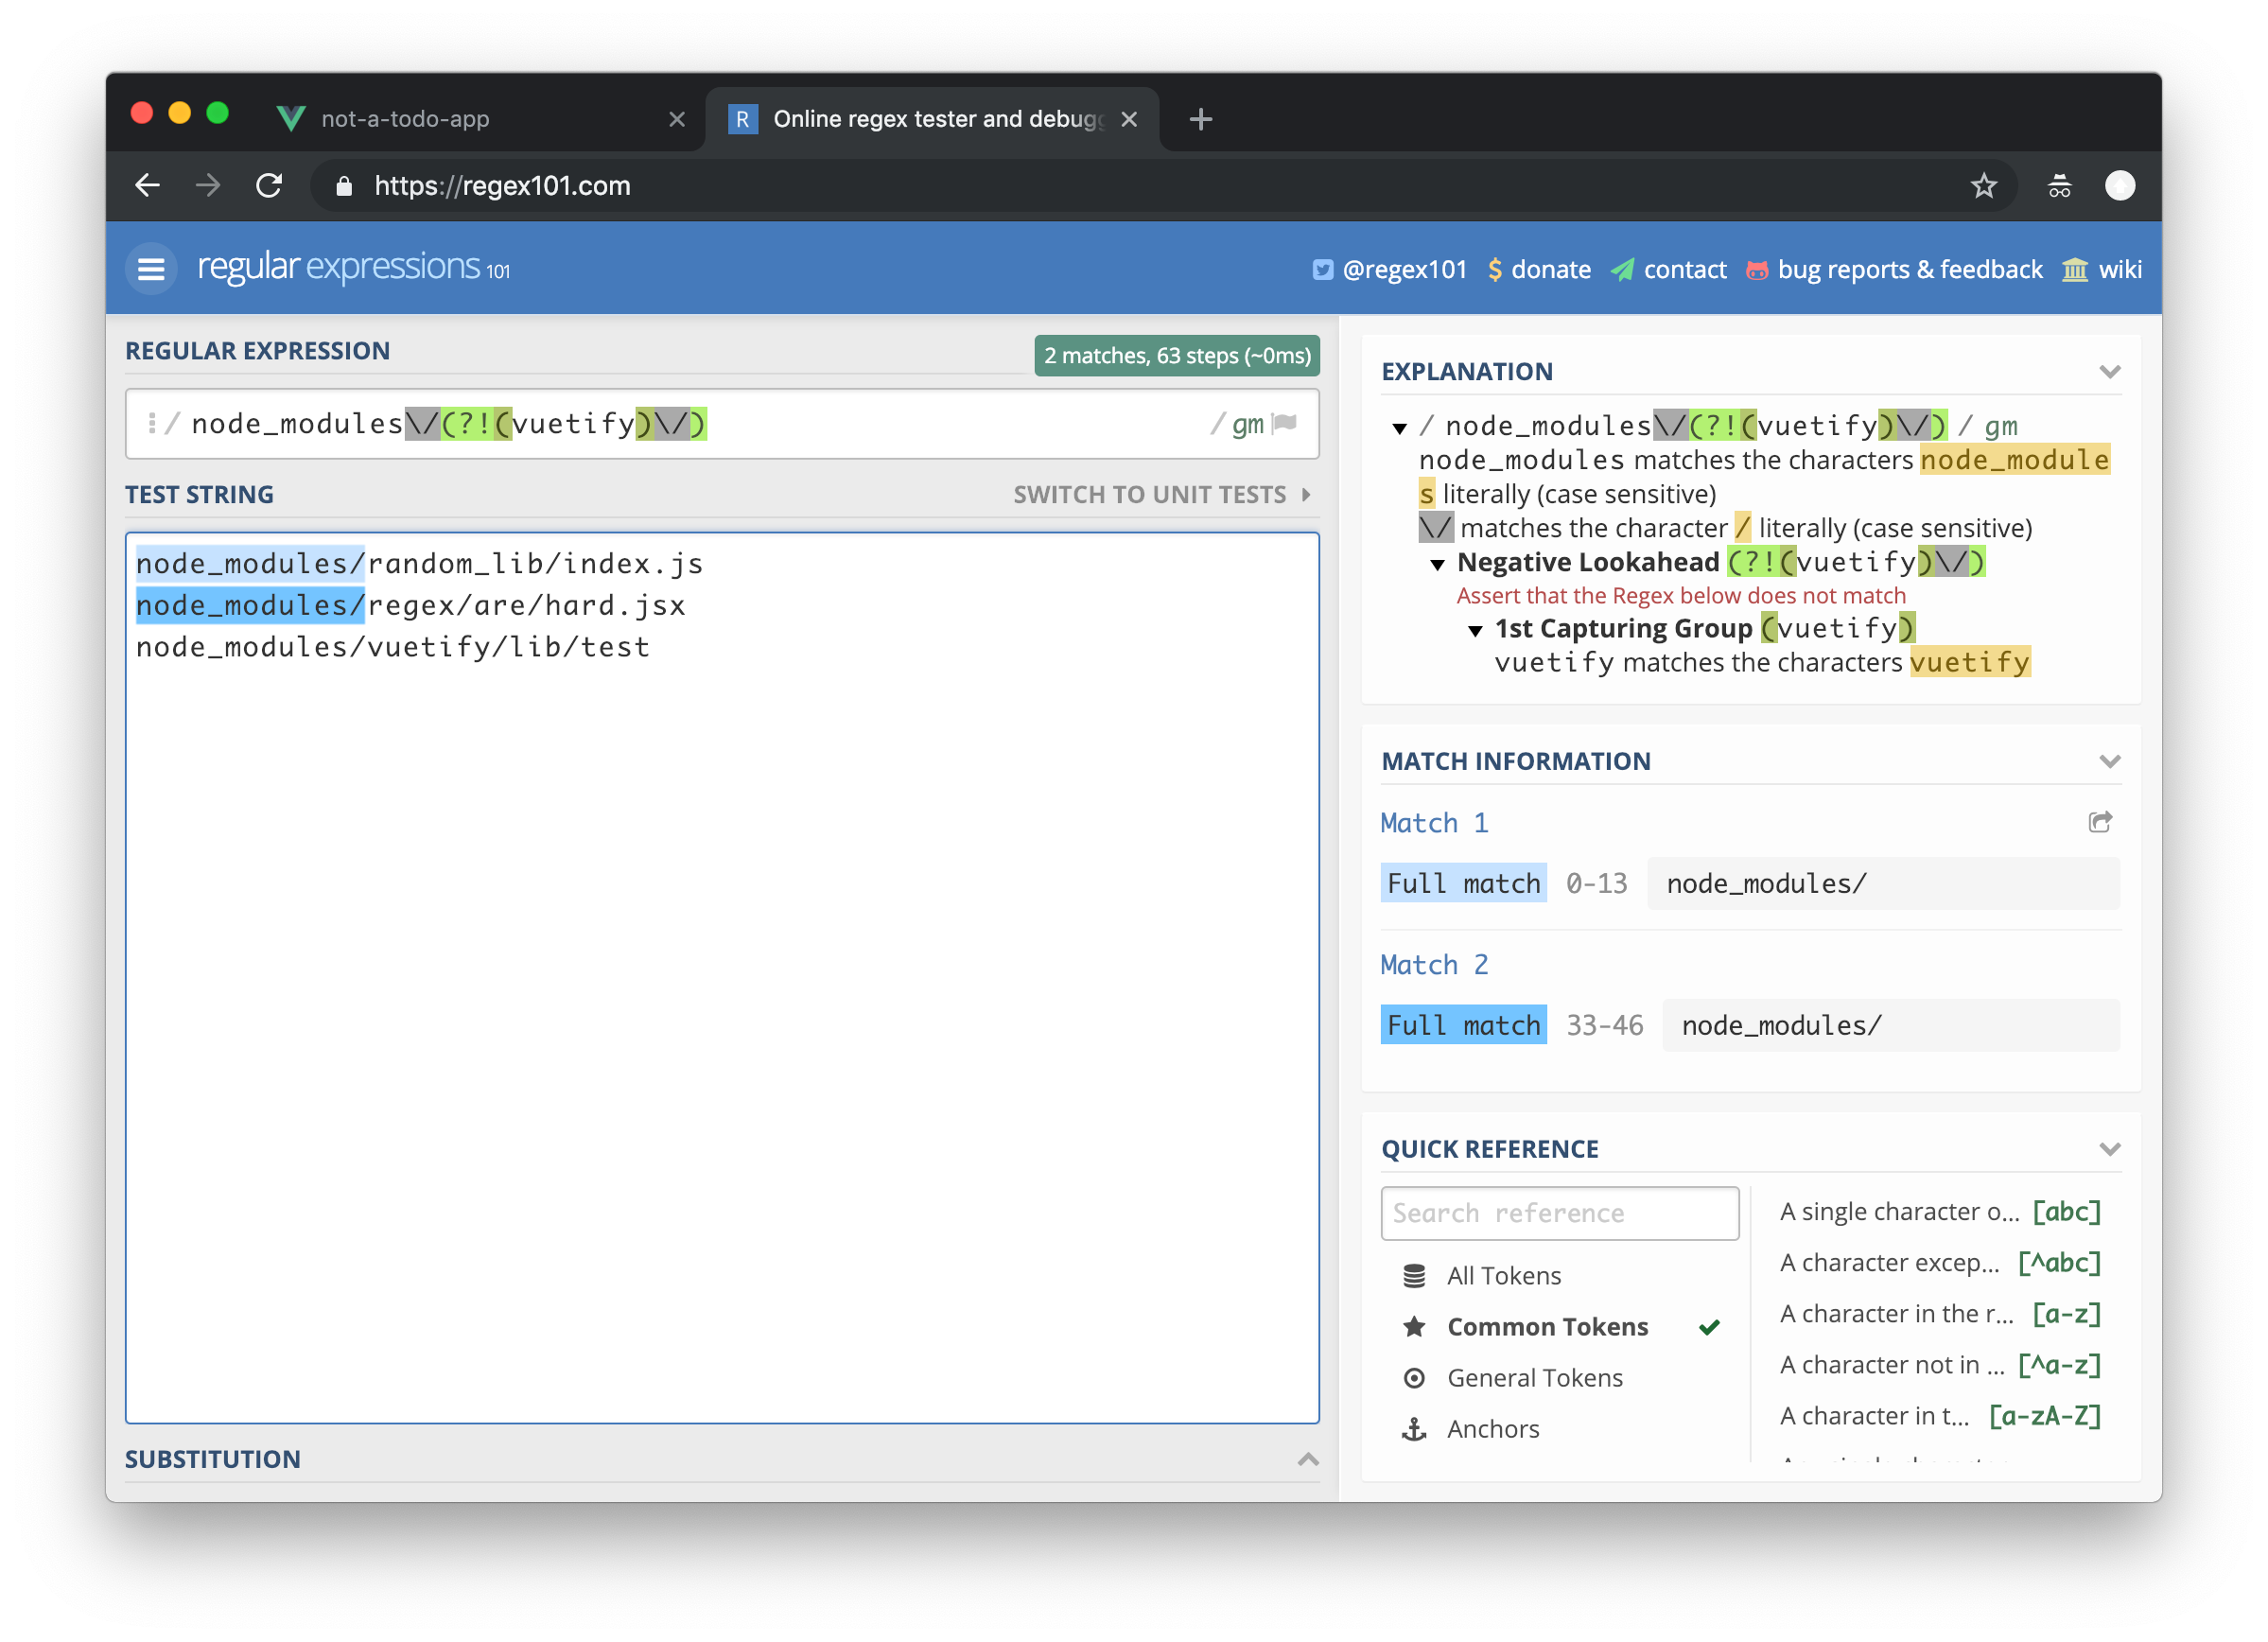Viewport: 2268px width, 1642px height.
Task: Bookmark this page with the star icon
Action: (x=1983, y=185)
